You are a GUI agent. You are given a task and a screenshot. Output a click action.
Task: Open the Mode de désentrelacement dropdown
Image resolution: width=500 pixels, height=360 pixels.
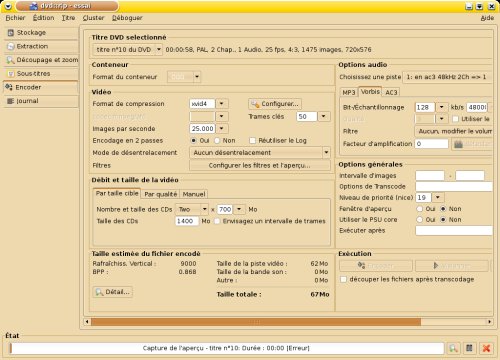pos(326,153)
